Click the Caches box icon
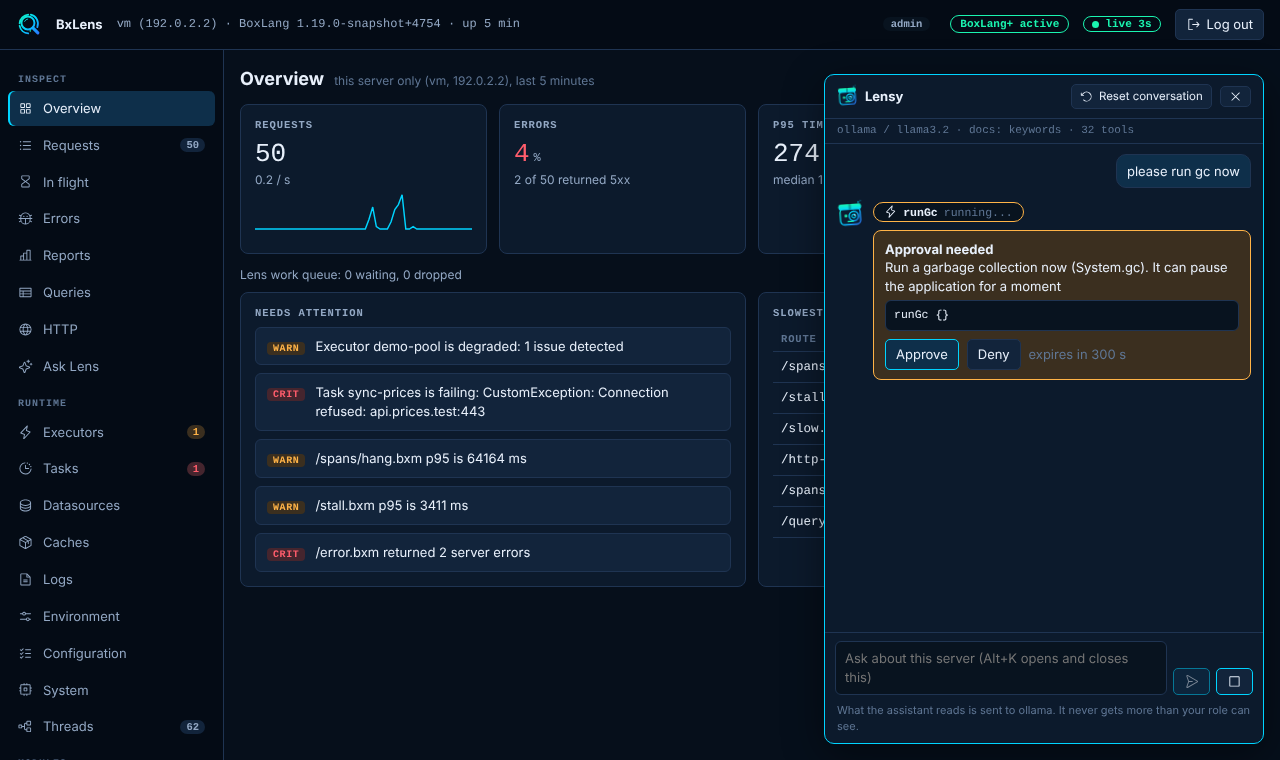This screenshot has height=760, width=1280. [x=26, y=542]
